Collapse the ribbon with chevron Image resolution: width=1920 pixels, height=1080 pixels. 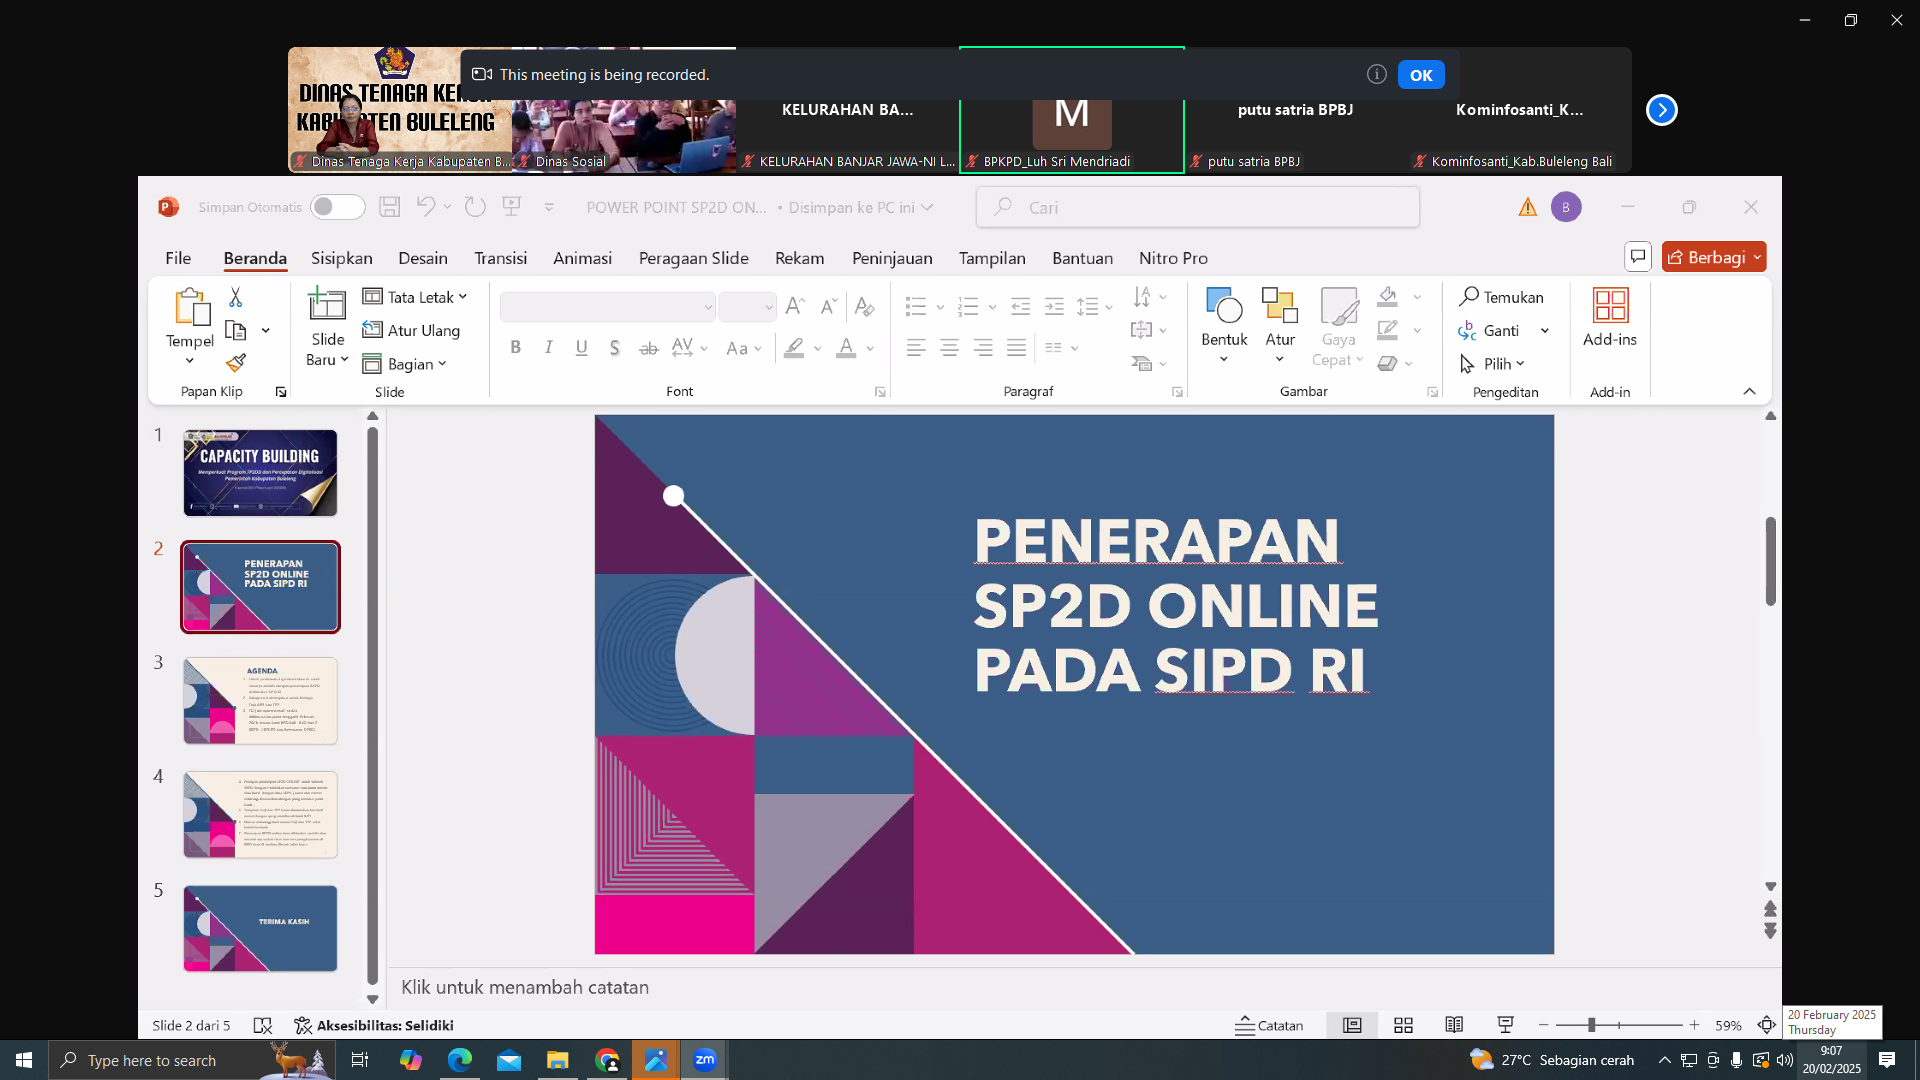tap(1749, 391)
